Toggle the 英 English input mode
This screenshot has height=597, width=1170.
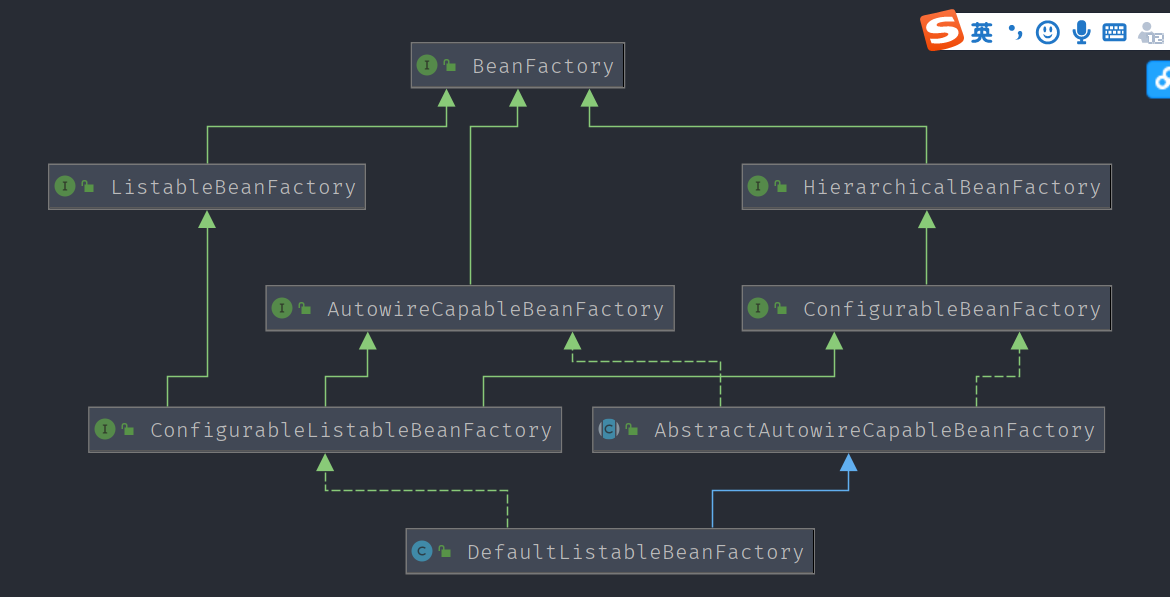coord(982,33)
